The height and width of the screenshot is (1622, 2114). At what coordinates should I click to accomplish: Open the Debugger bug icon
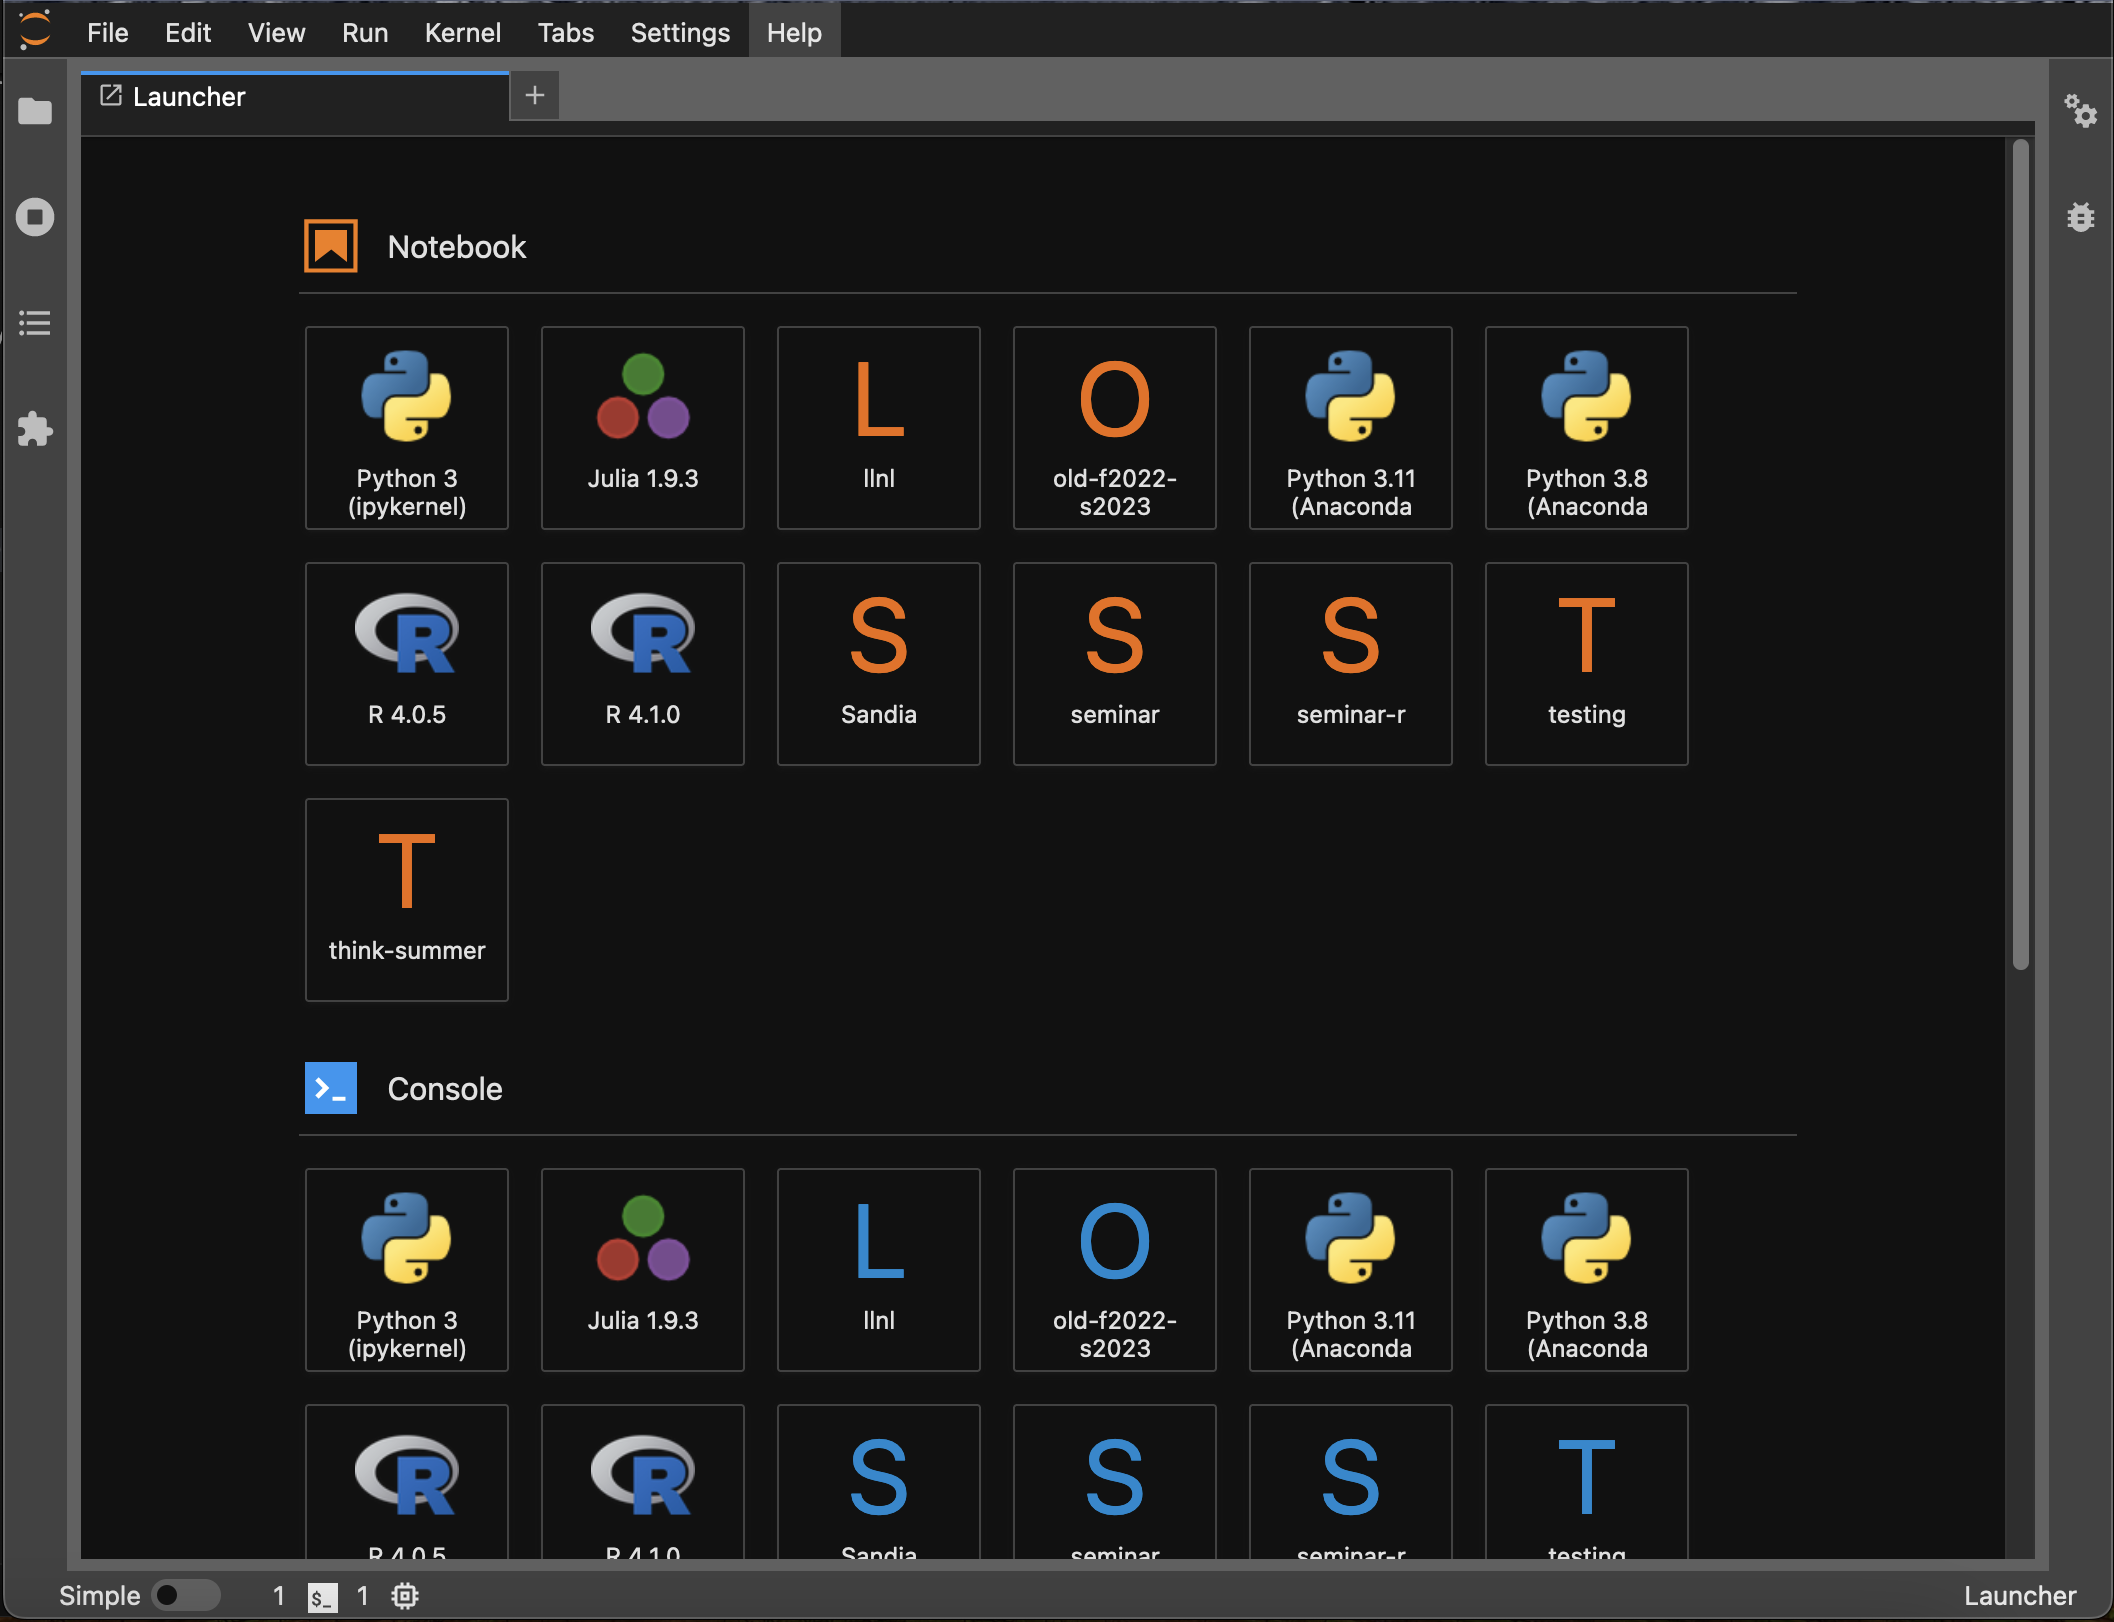pyautogui.click(x=2080, y=217)
